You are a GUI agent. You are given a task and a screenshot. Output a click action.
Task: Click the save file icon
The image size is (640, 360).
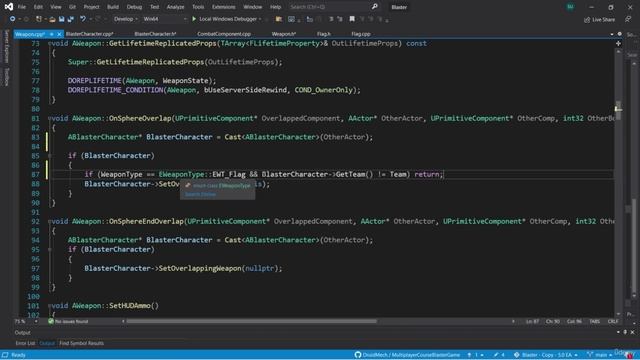click(x=61, y=19)
